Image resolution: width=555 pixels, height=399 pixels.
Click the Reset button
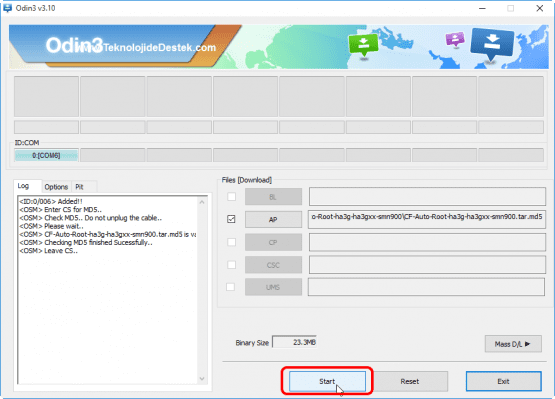pyautogui.click(x=410, y=381)
